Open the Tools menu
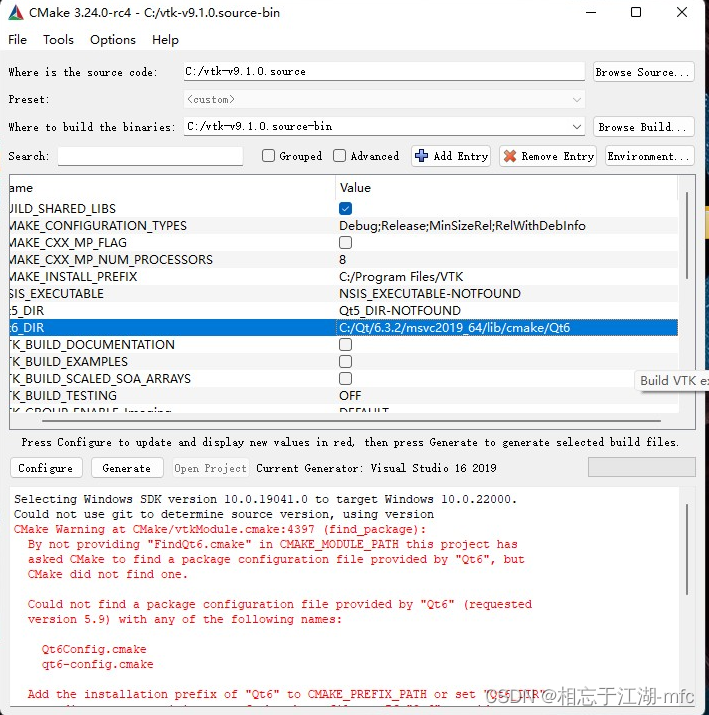The image size is (709, 715). [x=58, y=40]
